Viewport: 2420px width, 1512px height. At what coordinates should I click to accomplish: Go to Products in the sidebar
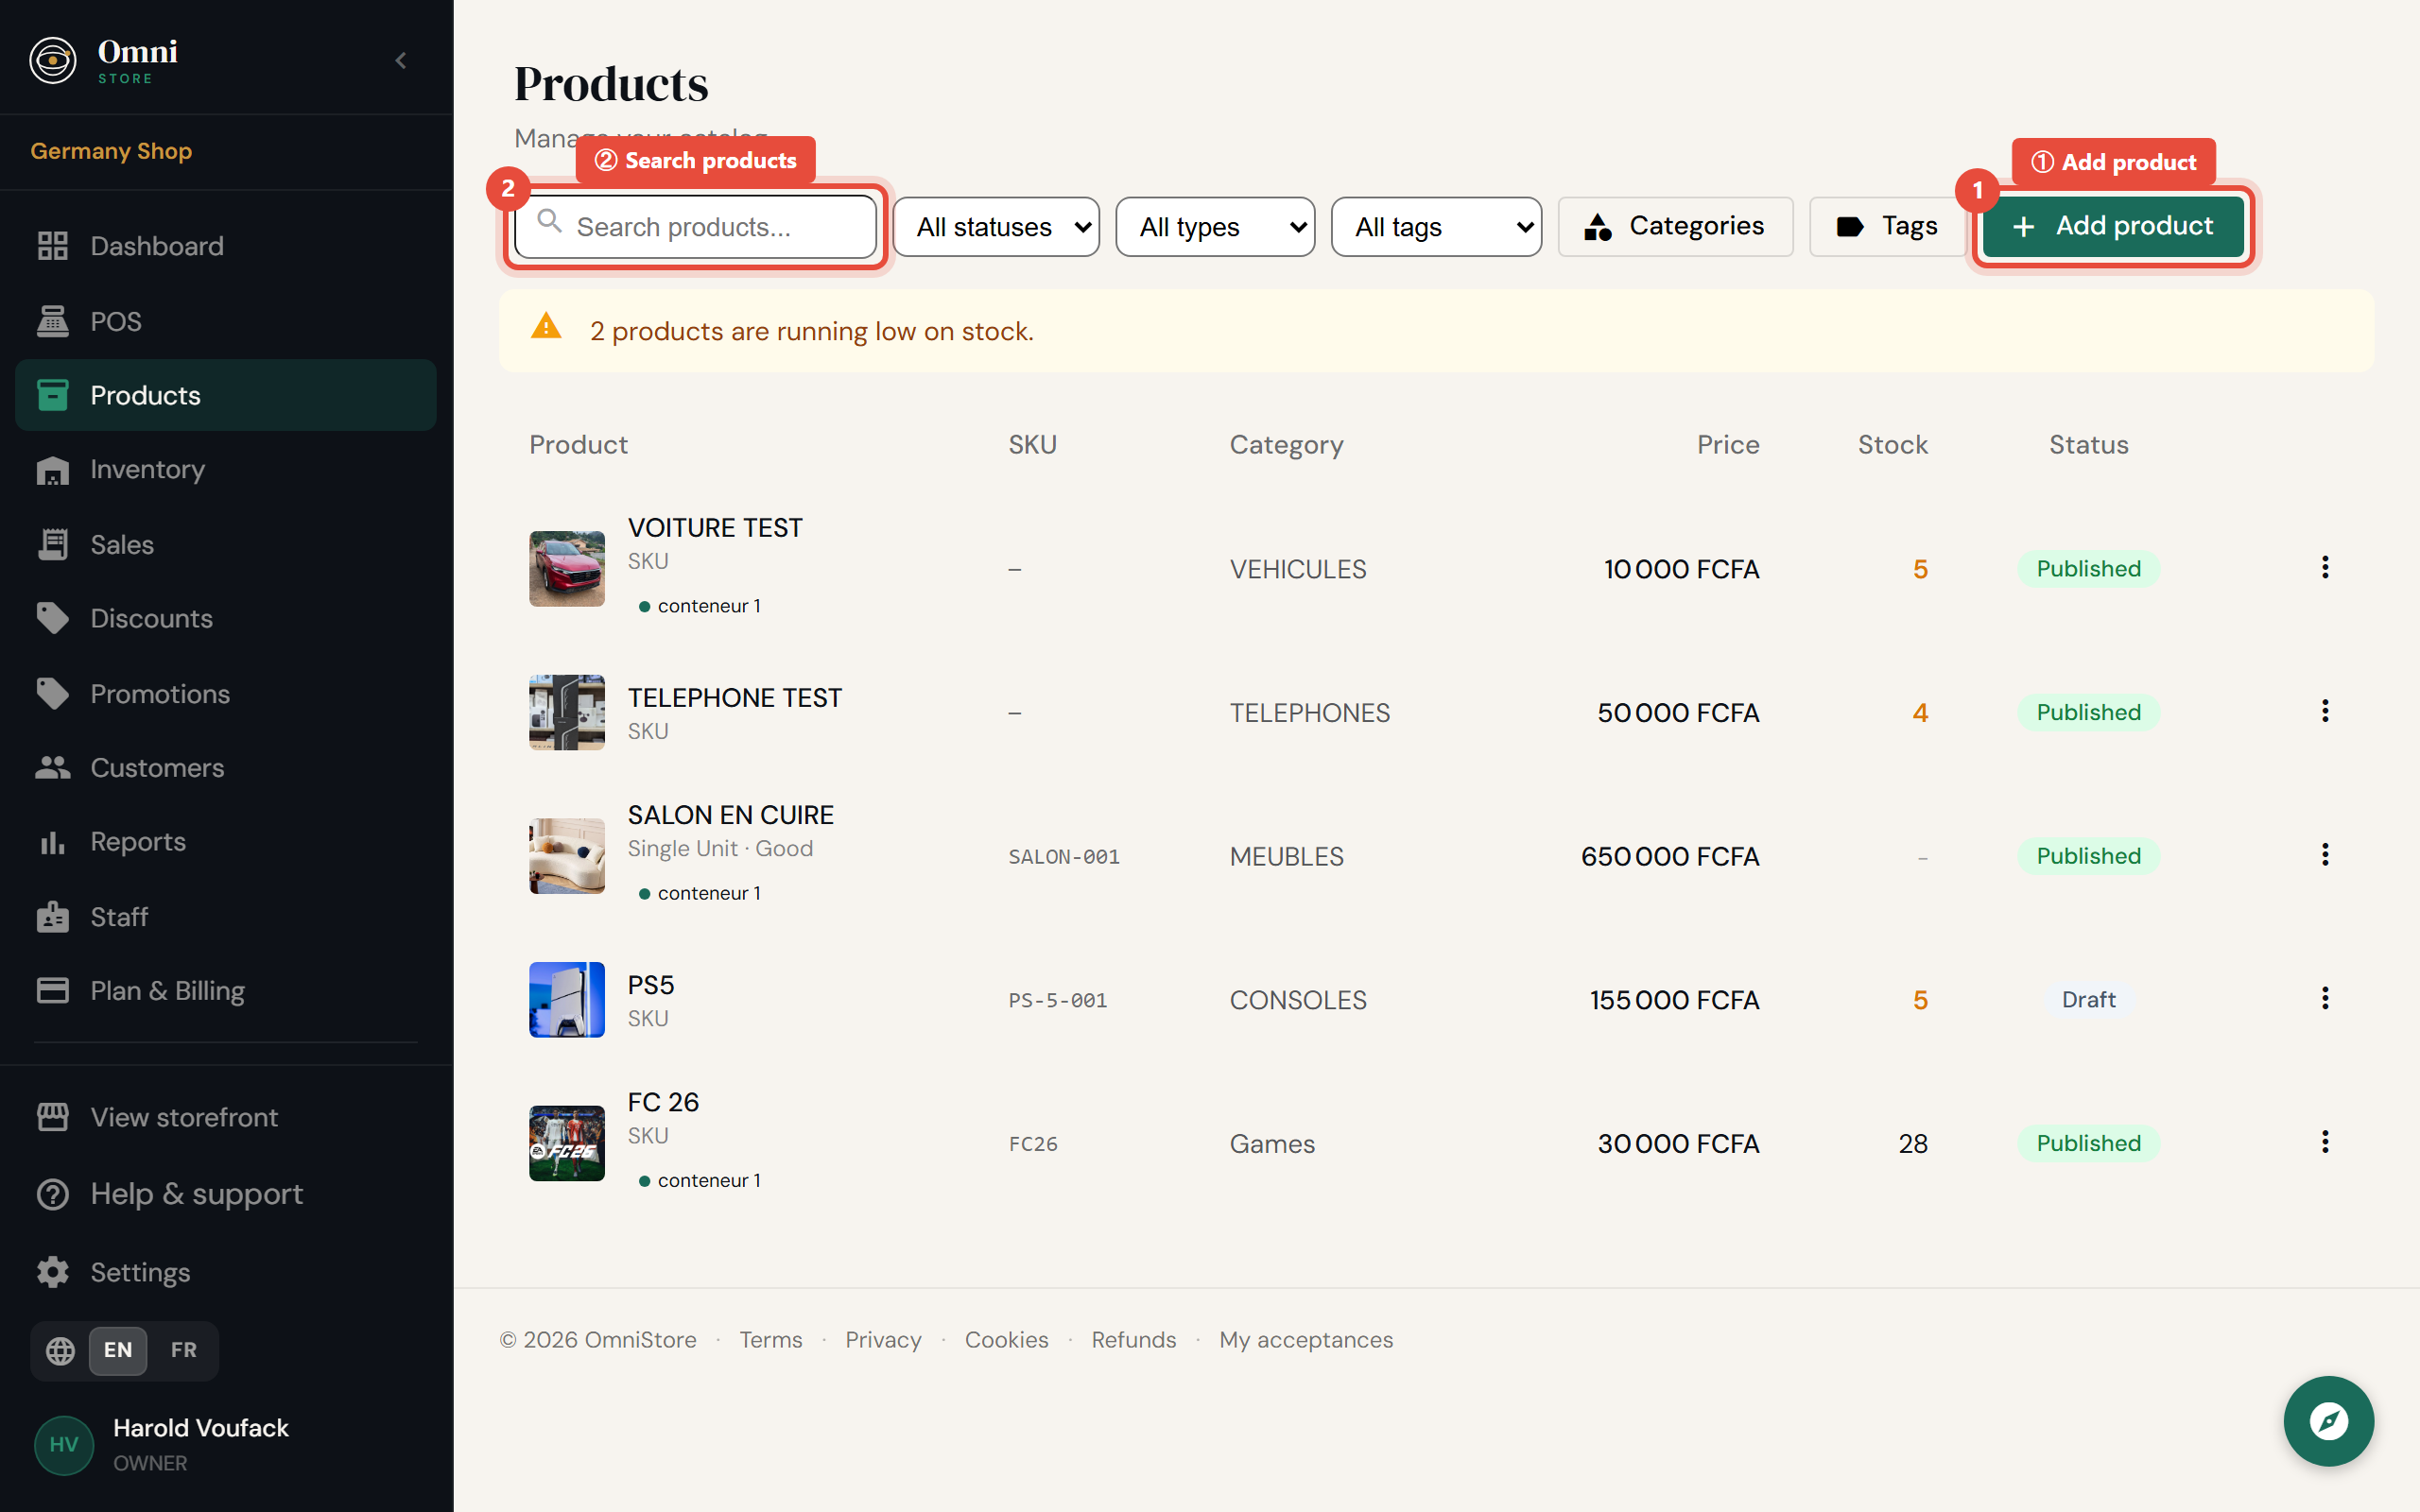tap(226, 395)
